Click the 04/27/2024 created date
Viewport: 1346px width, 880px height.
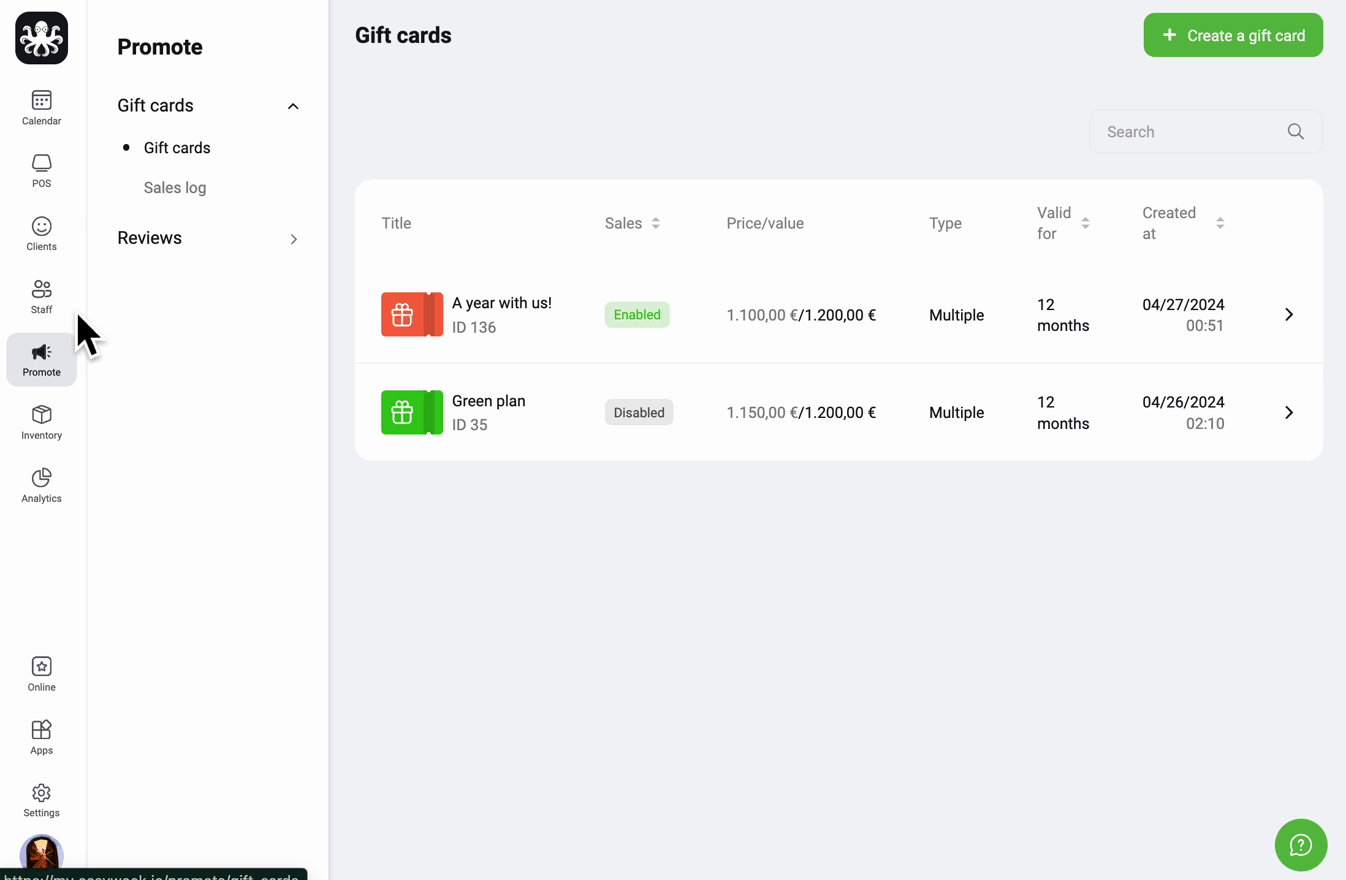pyautogui.click(x=1183, y=304)
